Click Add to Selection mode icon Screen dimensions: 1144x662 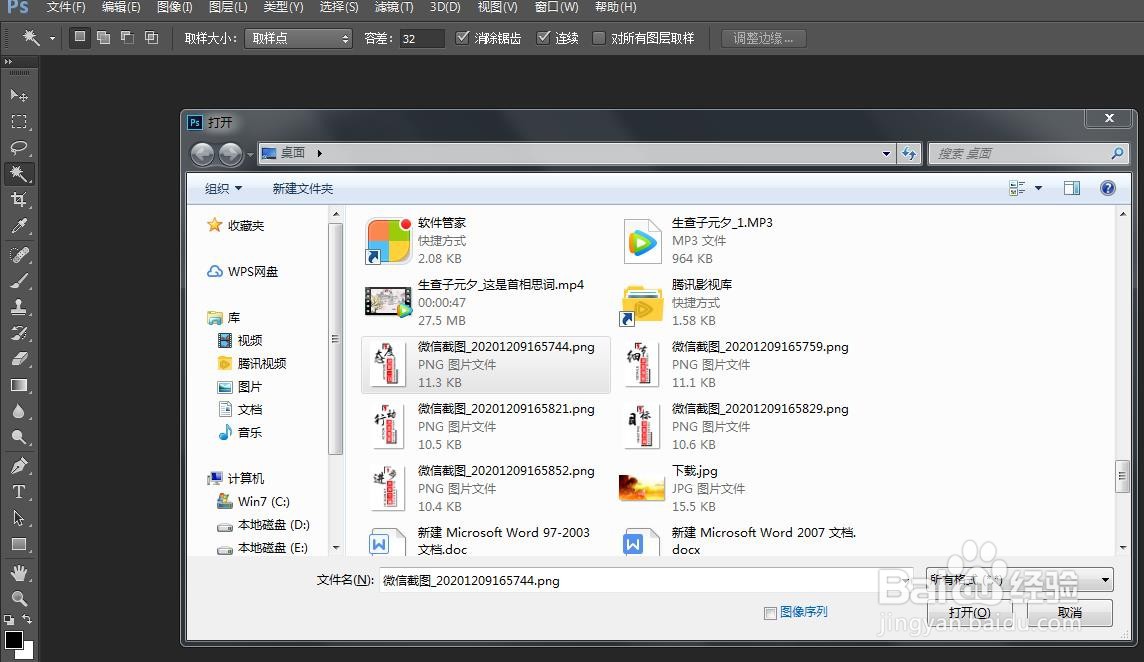tap(104, 37)
